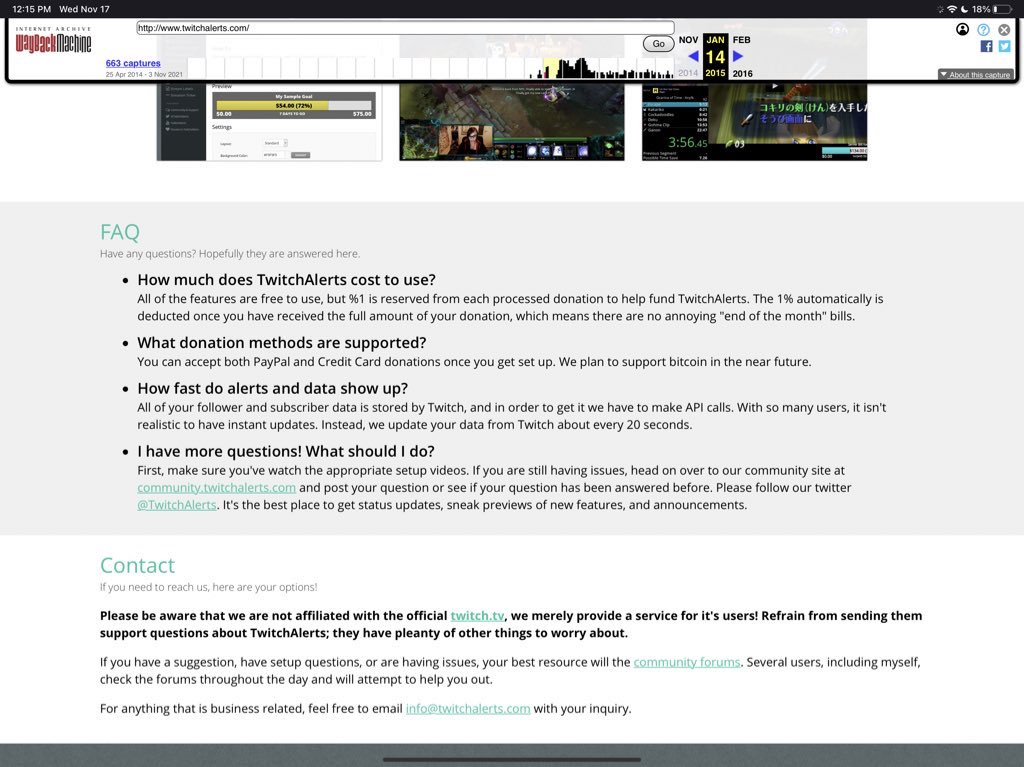The height and width of the screenshot is (767, 1024).
Task: Select year 2015 in the timeline
Action: click(715, 73)
